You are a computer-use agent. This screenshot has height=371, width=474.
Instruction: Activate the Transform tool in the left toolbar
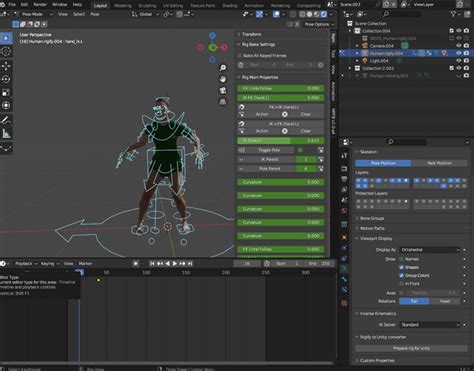(x=6, y=106)
